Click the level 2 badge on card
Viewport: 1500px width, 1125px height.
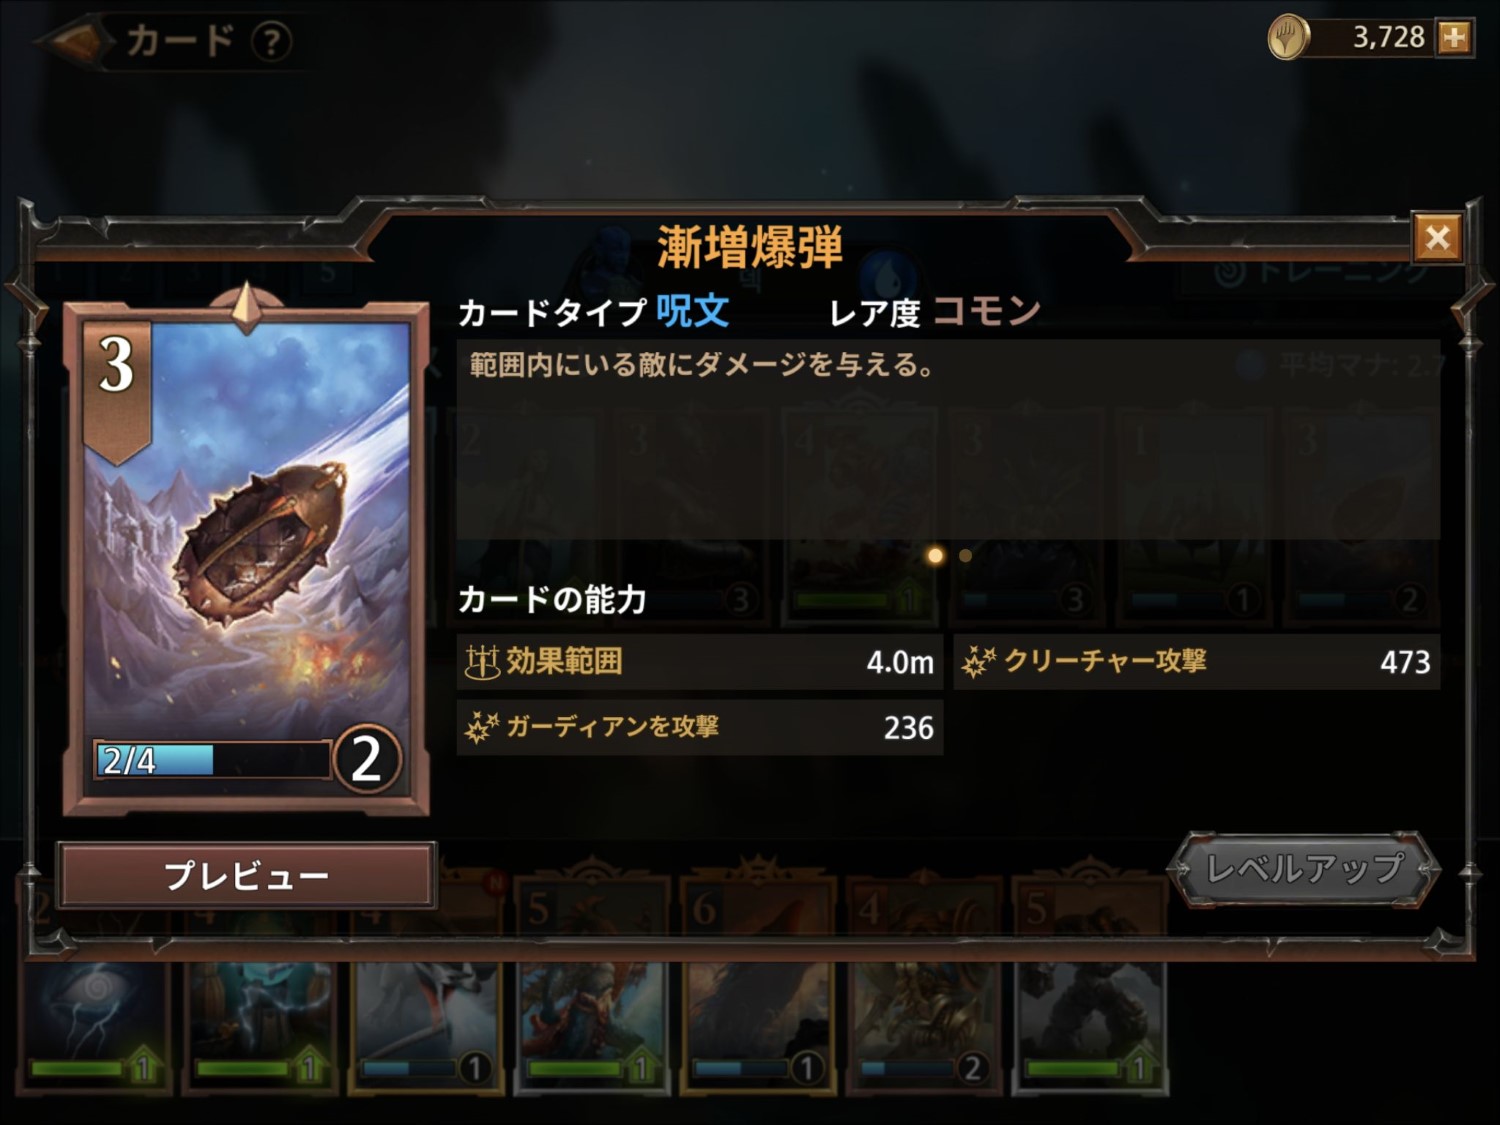[x=366, y=759]
